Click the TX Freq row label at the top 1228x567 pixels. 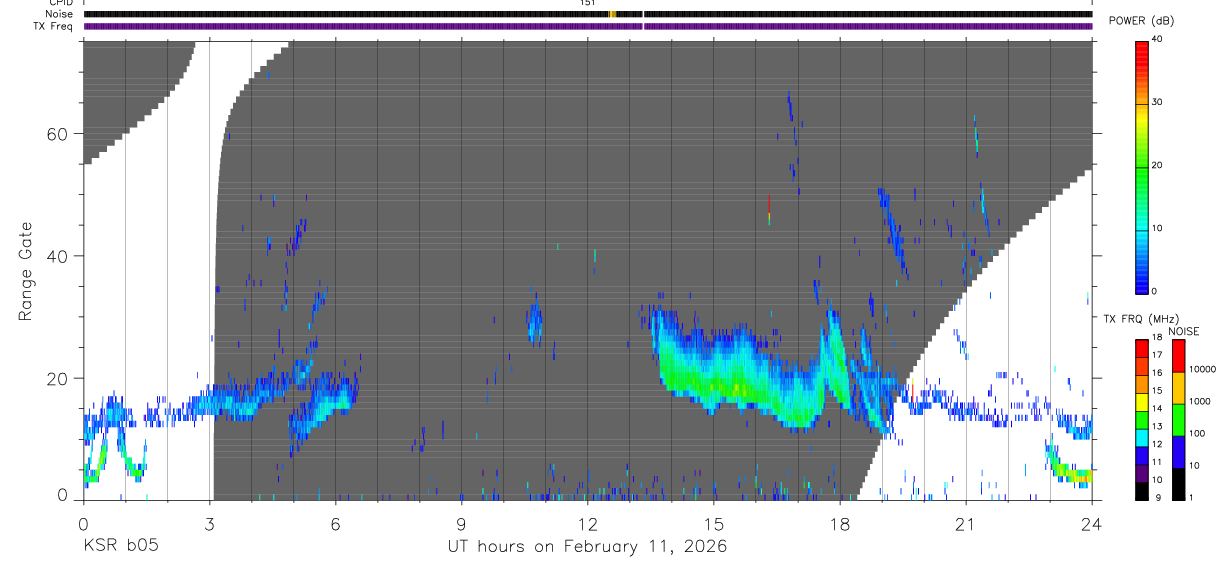55,26
